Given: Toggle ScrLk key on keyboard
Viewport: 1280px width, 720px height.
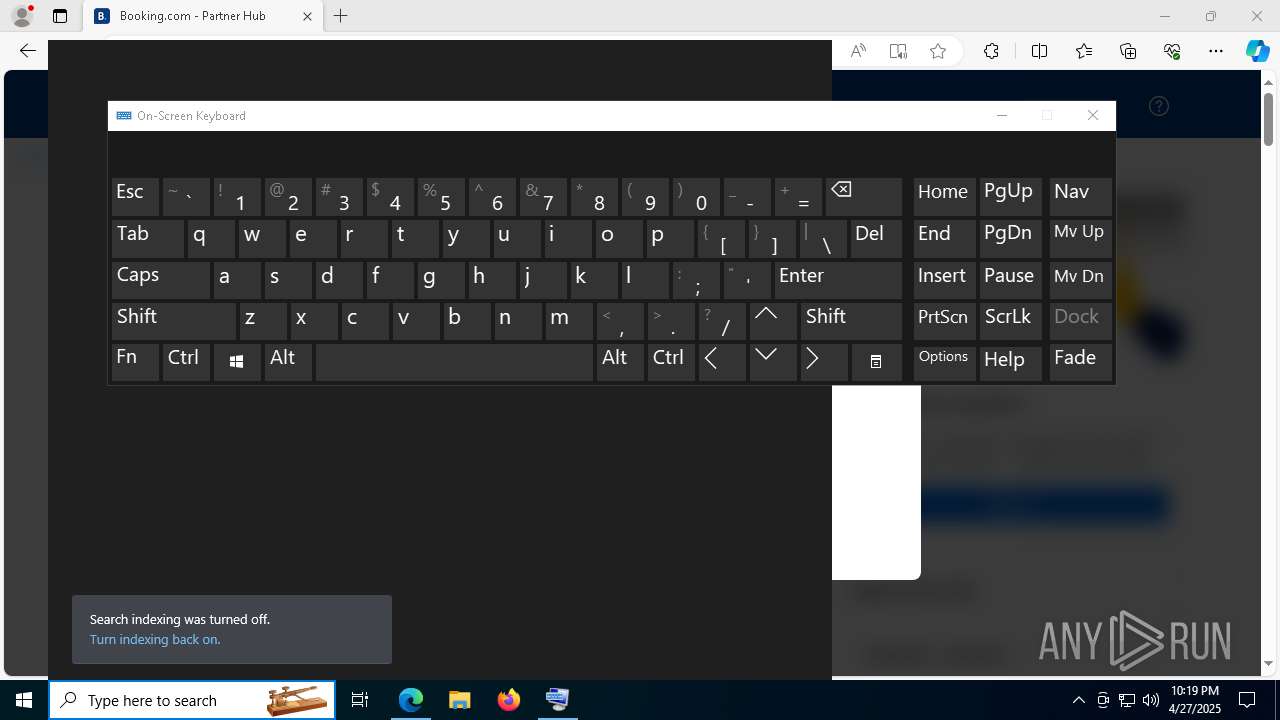Looking at the screenshot, I should (1011, 321).
